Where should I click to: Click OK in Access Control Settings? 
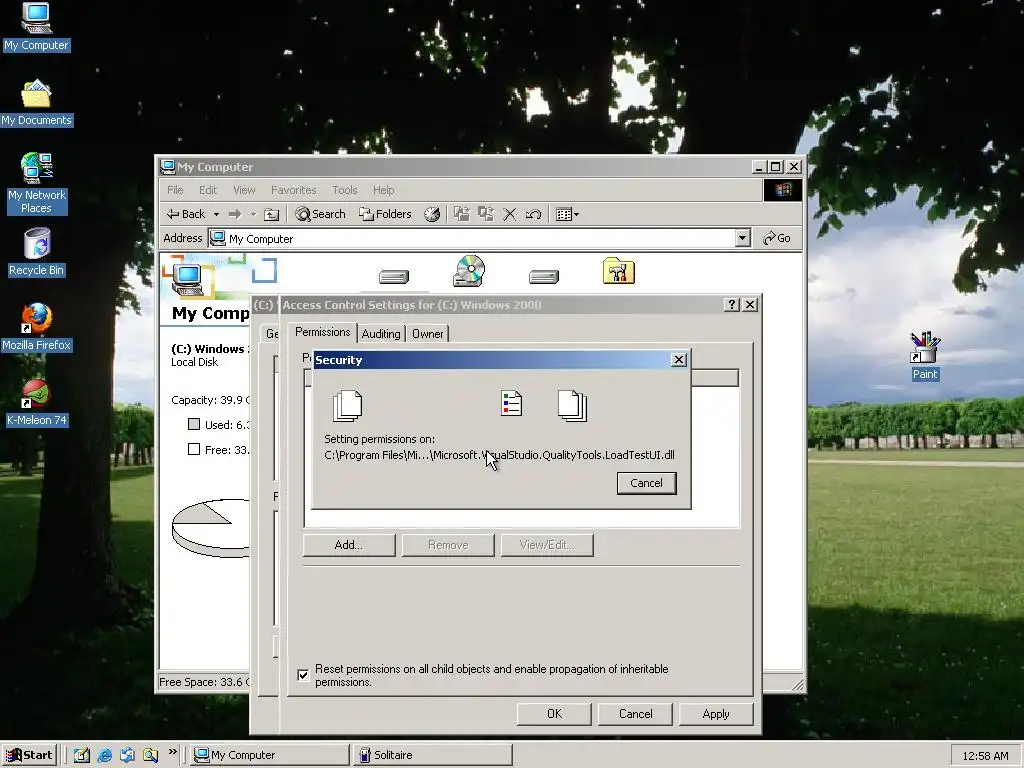coord(554,714)
